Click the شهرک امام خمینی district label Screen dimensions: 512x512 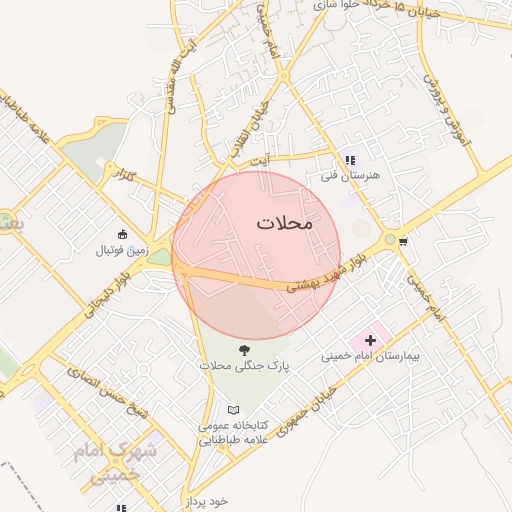pos(115,463)
